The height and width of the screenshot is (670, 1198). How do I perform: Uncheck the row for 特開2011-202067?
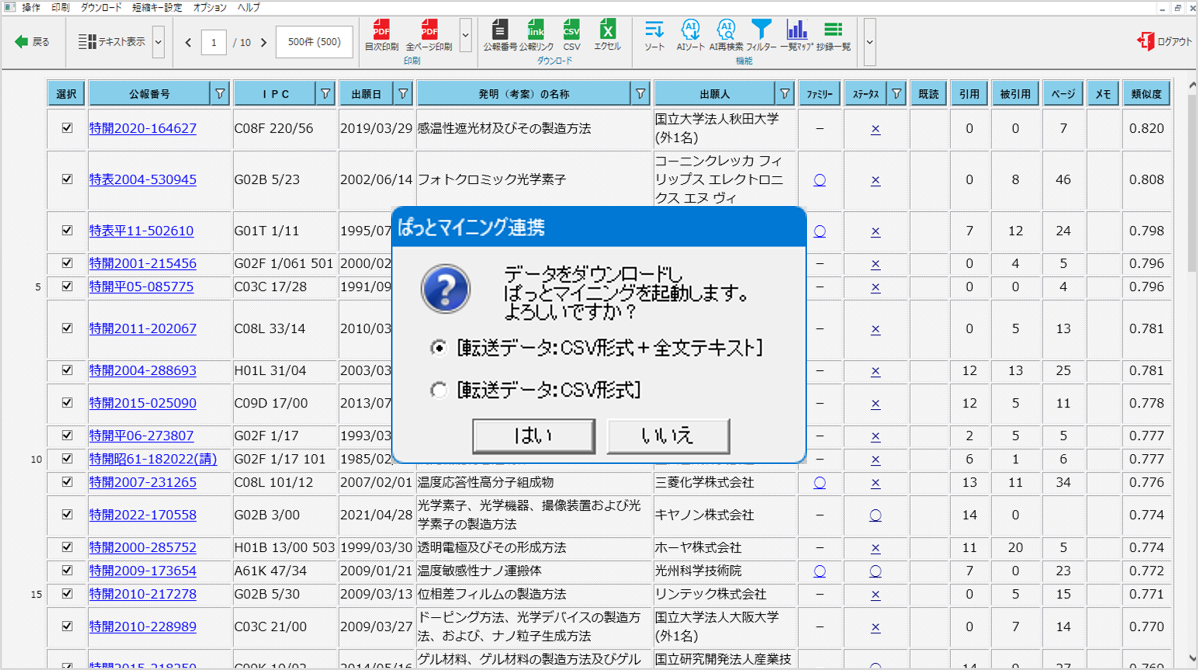[67, 328]
